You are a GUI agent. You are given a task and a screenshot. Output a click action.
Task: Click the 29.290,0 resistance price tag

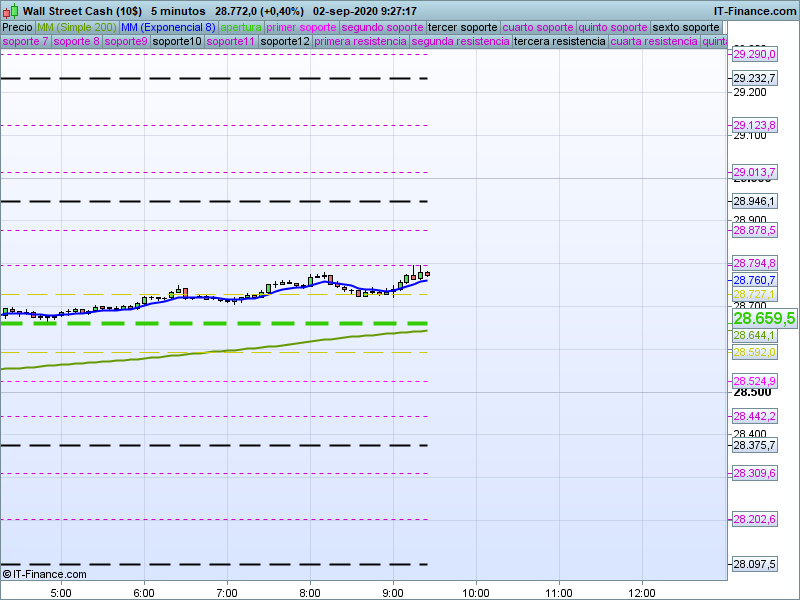pyautogui.click(x=755, y=54)
